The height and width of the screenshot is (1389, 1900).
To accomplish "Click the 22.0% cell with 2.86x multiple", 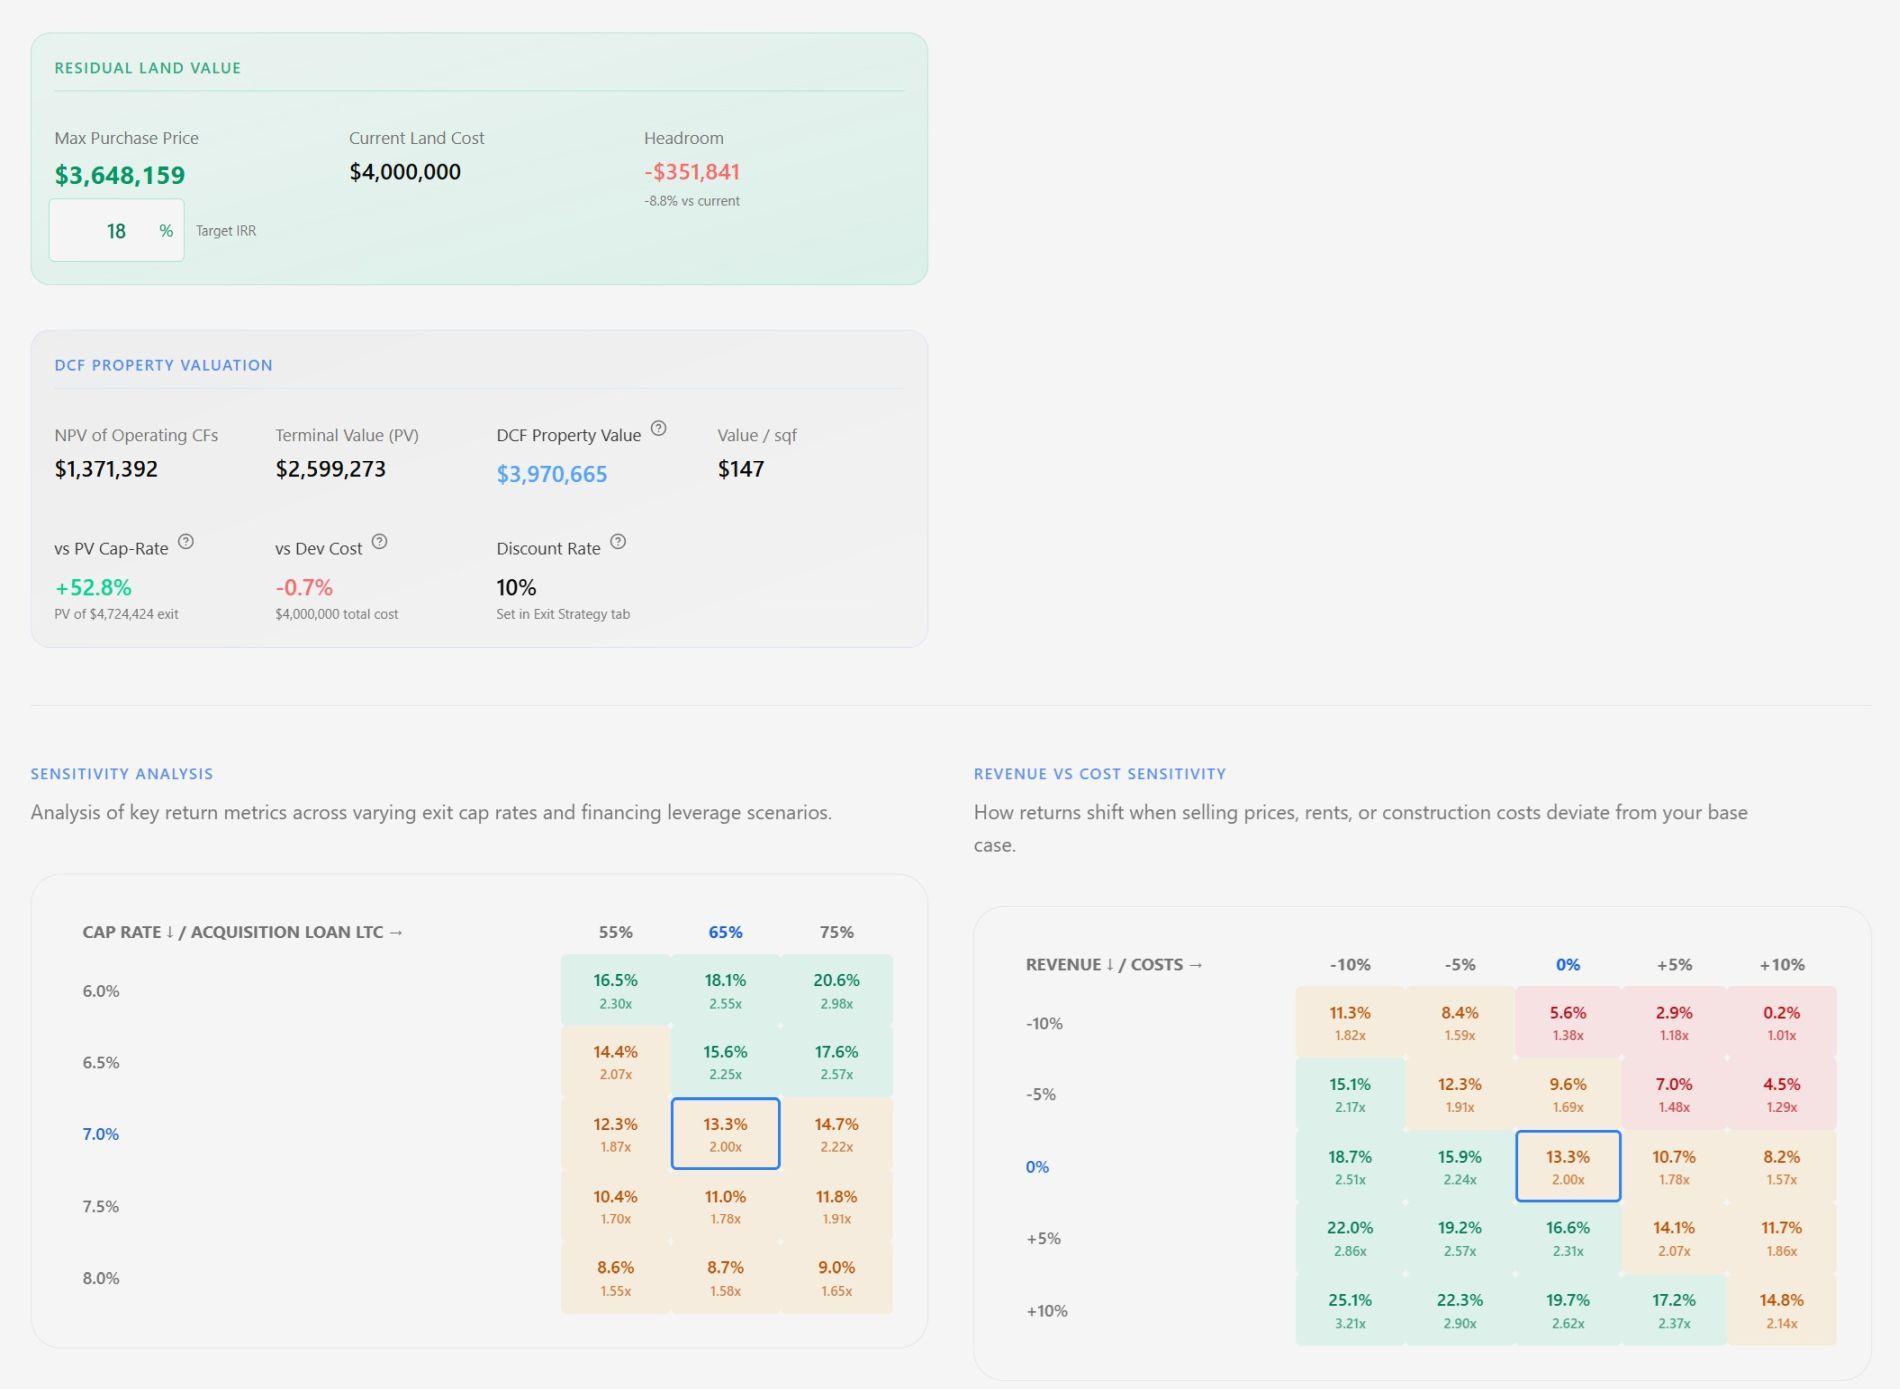I will 1350,1238.
